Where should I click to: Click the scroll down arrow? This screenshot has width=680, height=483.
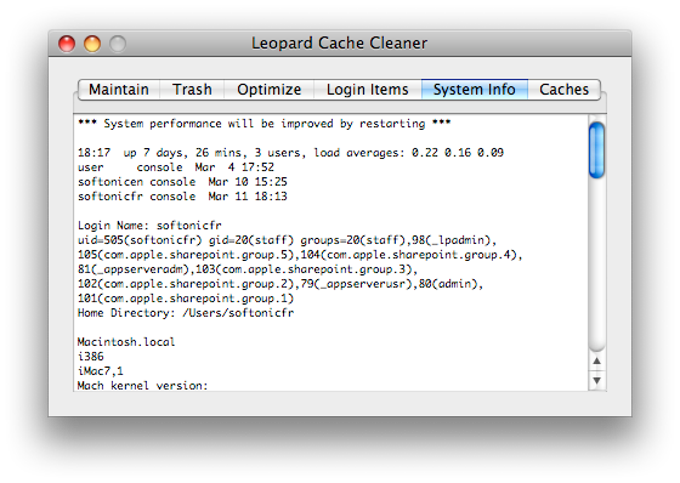(x=597, y=380)
